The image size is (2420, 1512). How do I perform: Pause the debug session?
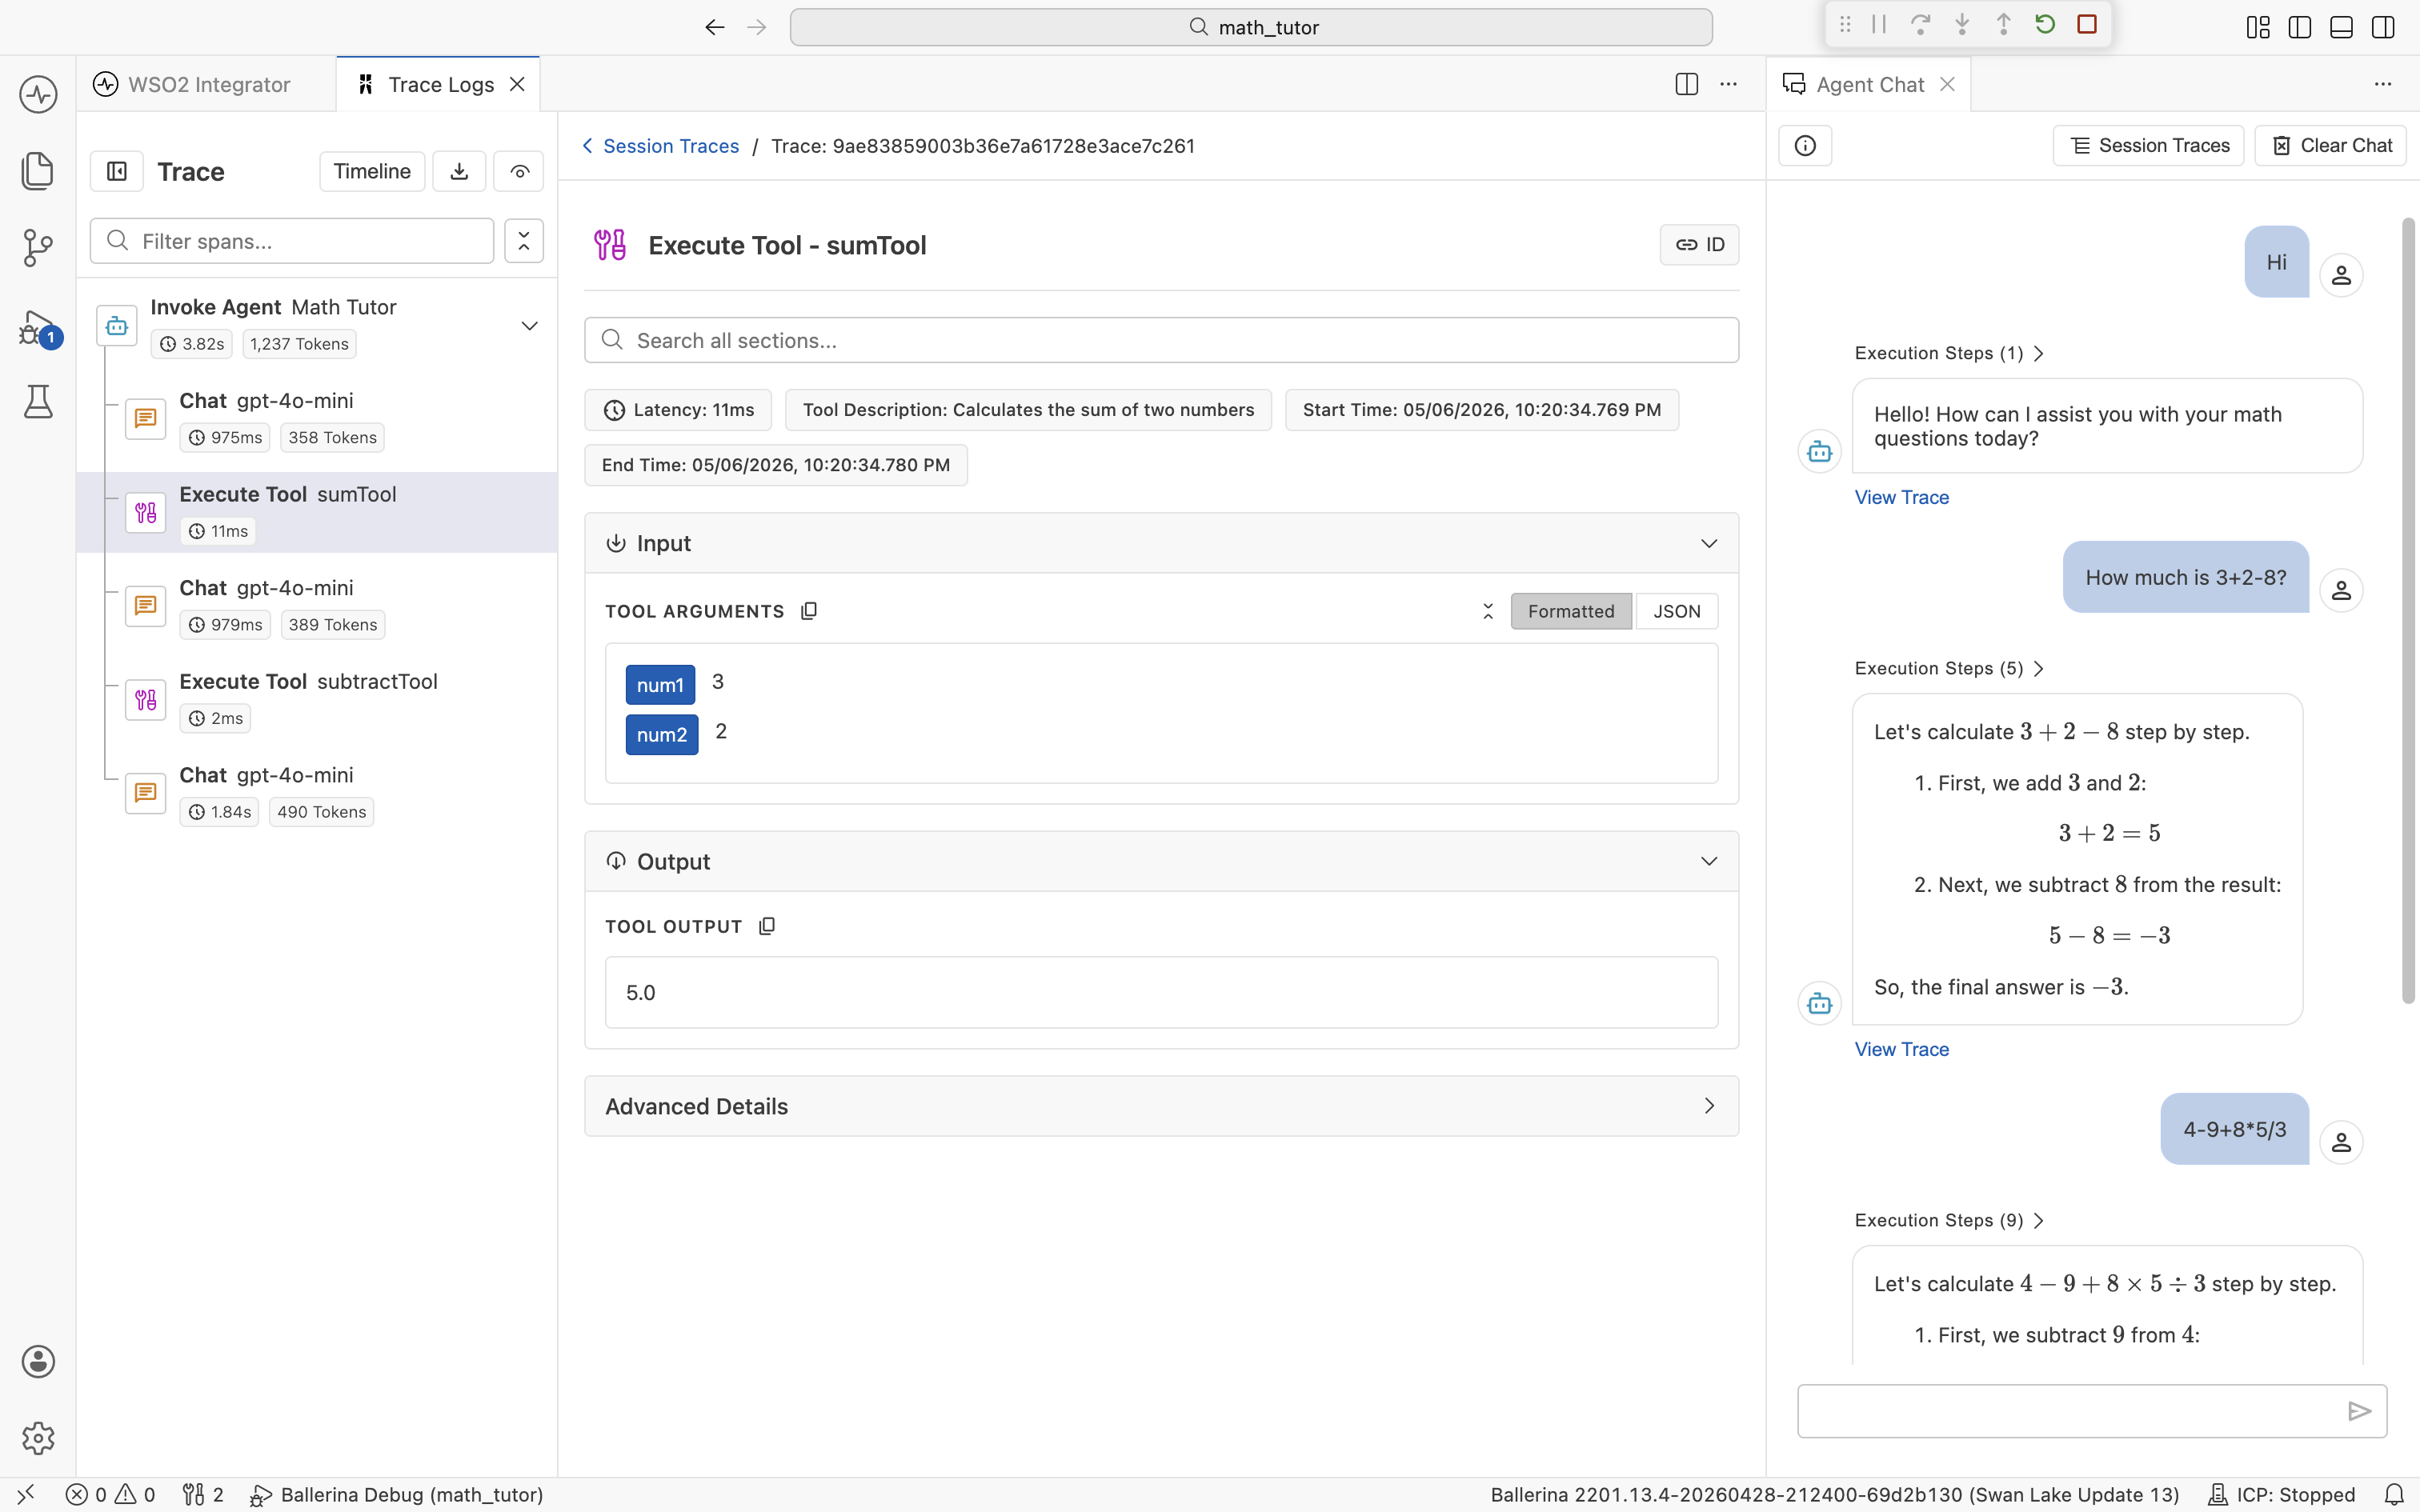click(1879, 24)
